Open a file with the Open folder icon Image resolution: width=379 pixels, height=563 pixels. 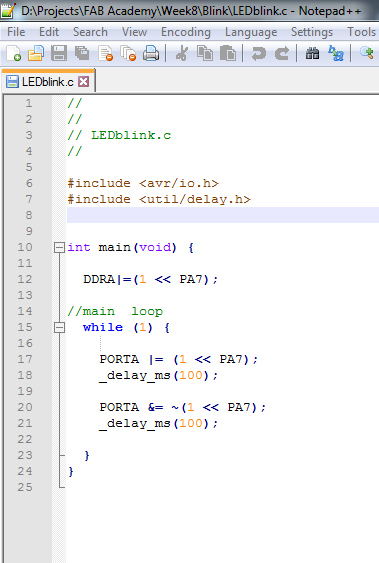(x=36, y=53)
